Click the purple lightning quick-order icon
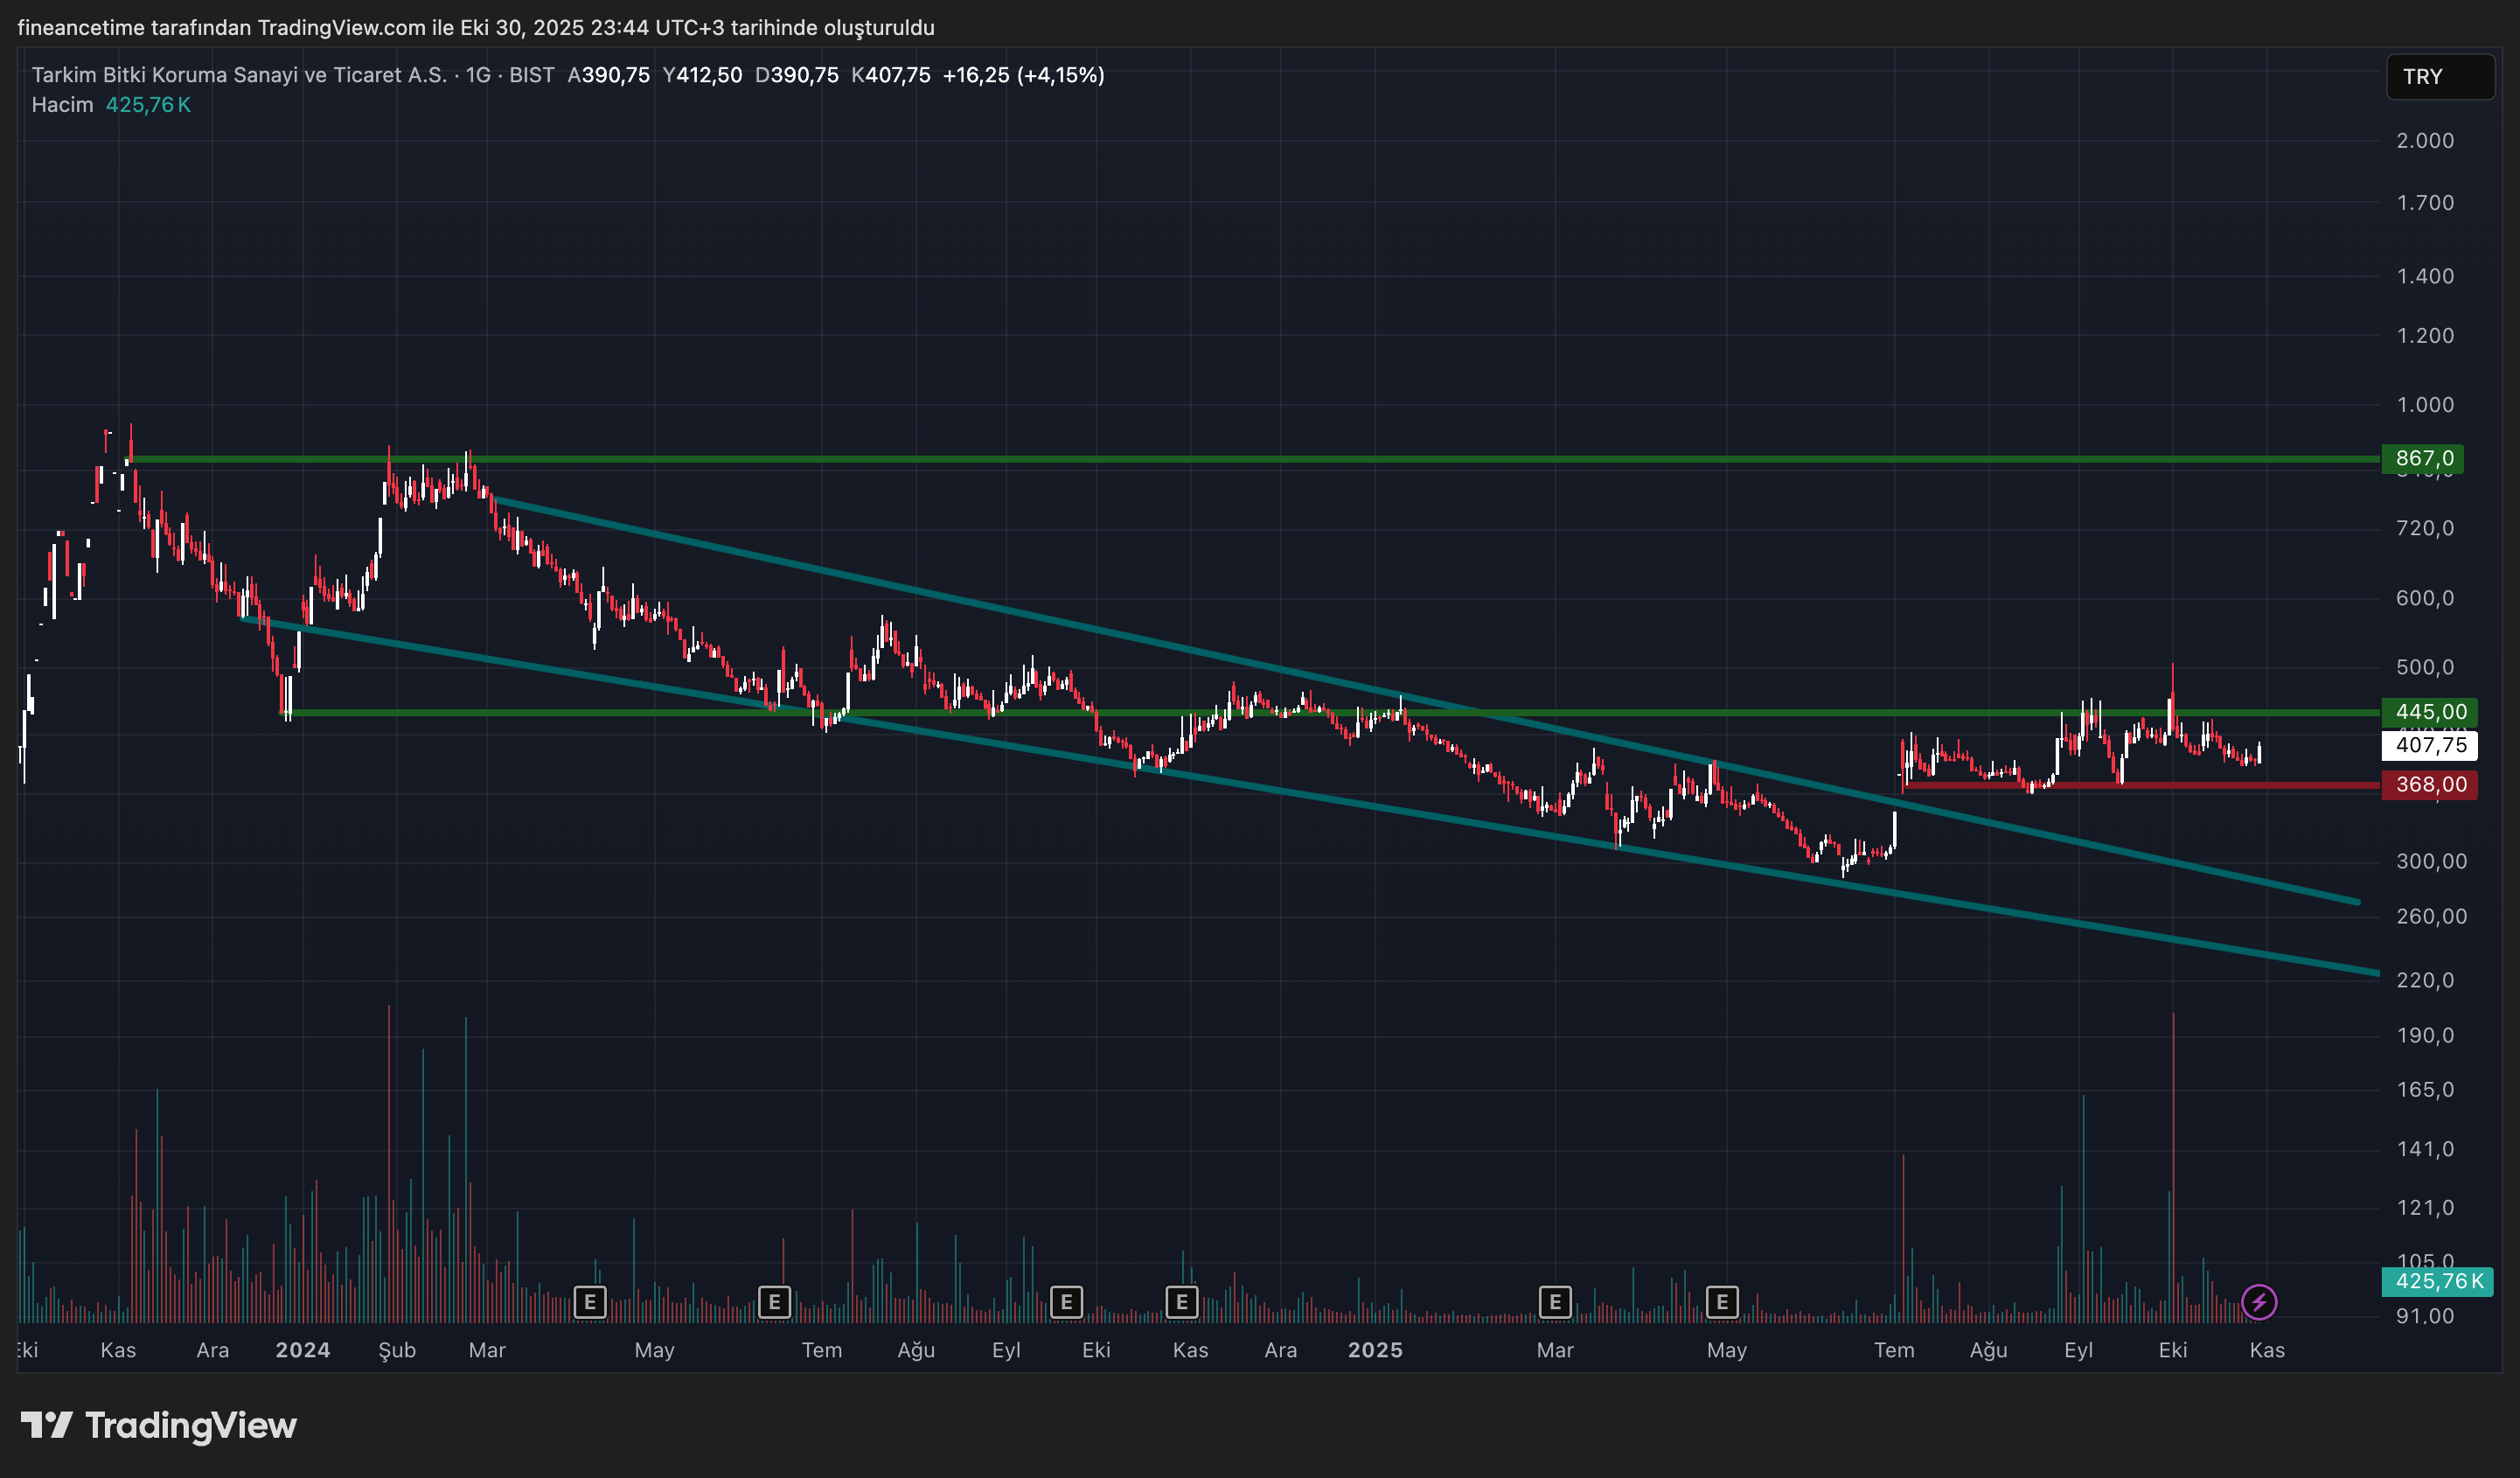This screenshot has width=2520, height=1478. (x=2259, y=1301)
